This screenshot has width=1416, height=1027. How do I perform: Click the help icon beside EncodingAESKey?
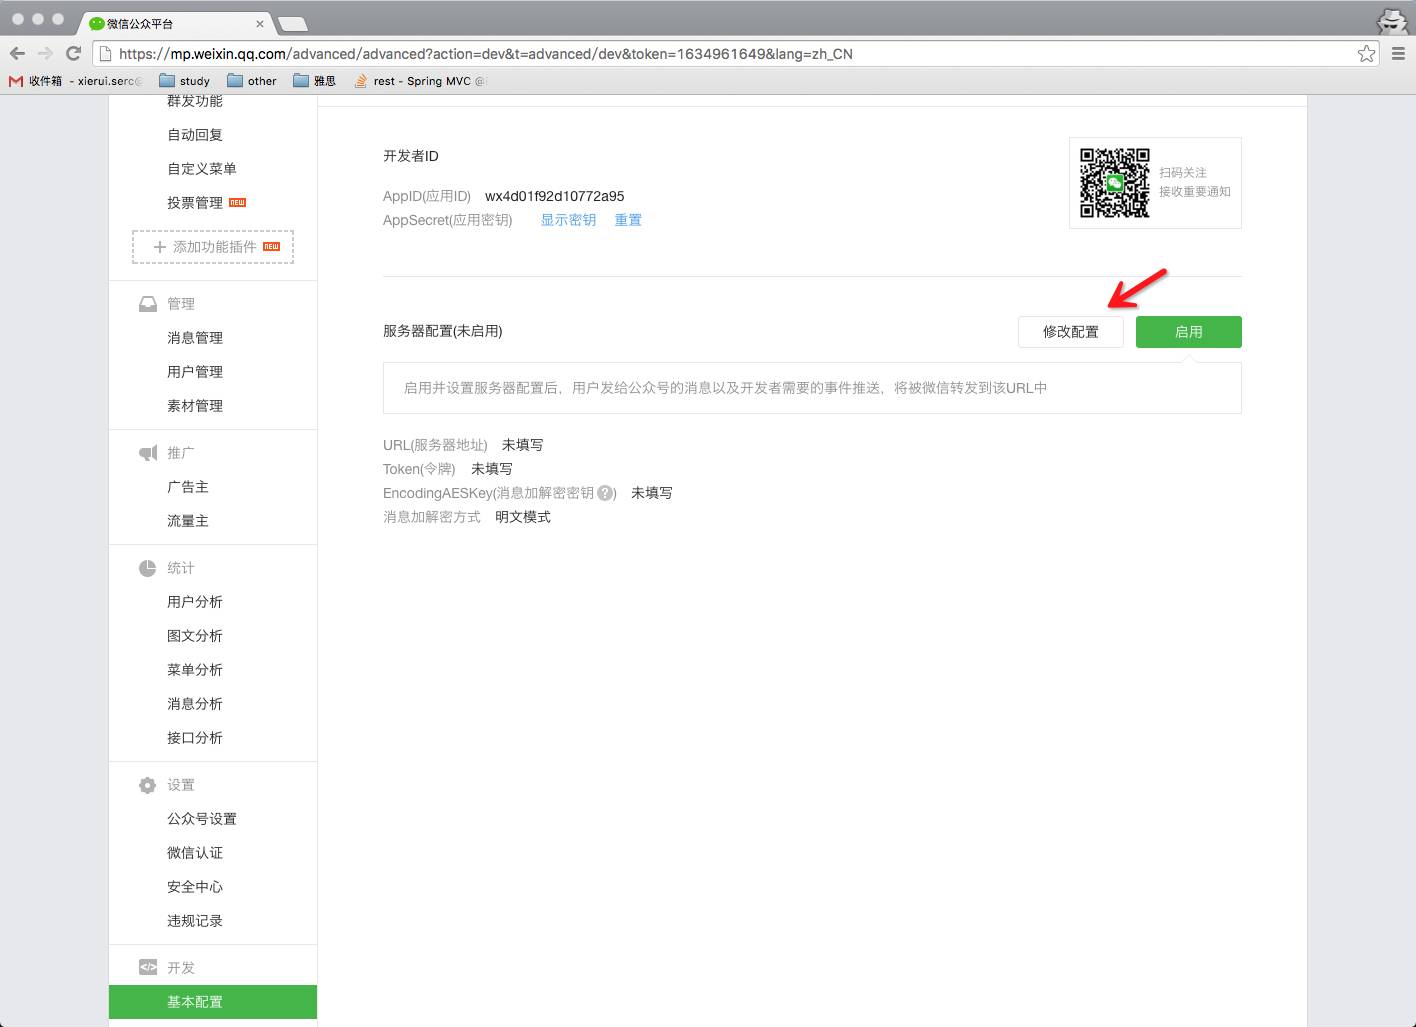pyautogui.click(x=605, y=493)
